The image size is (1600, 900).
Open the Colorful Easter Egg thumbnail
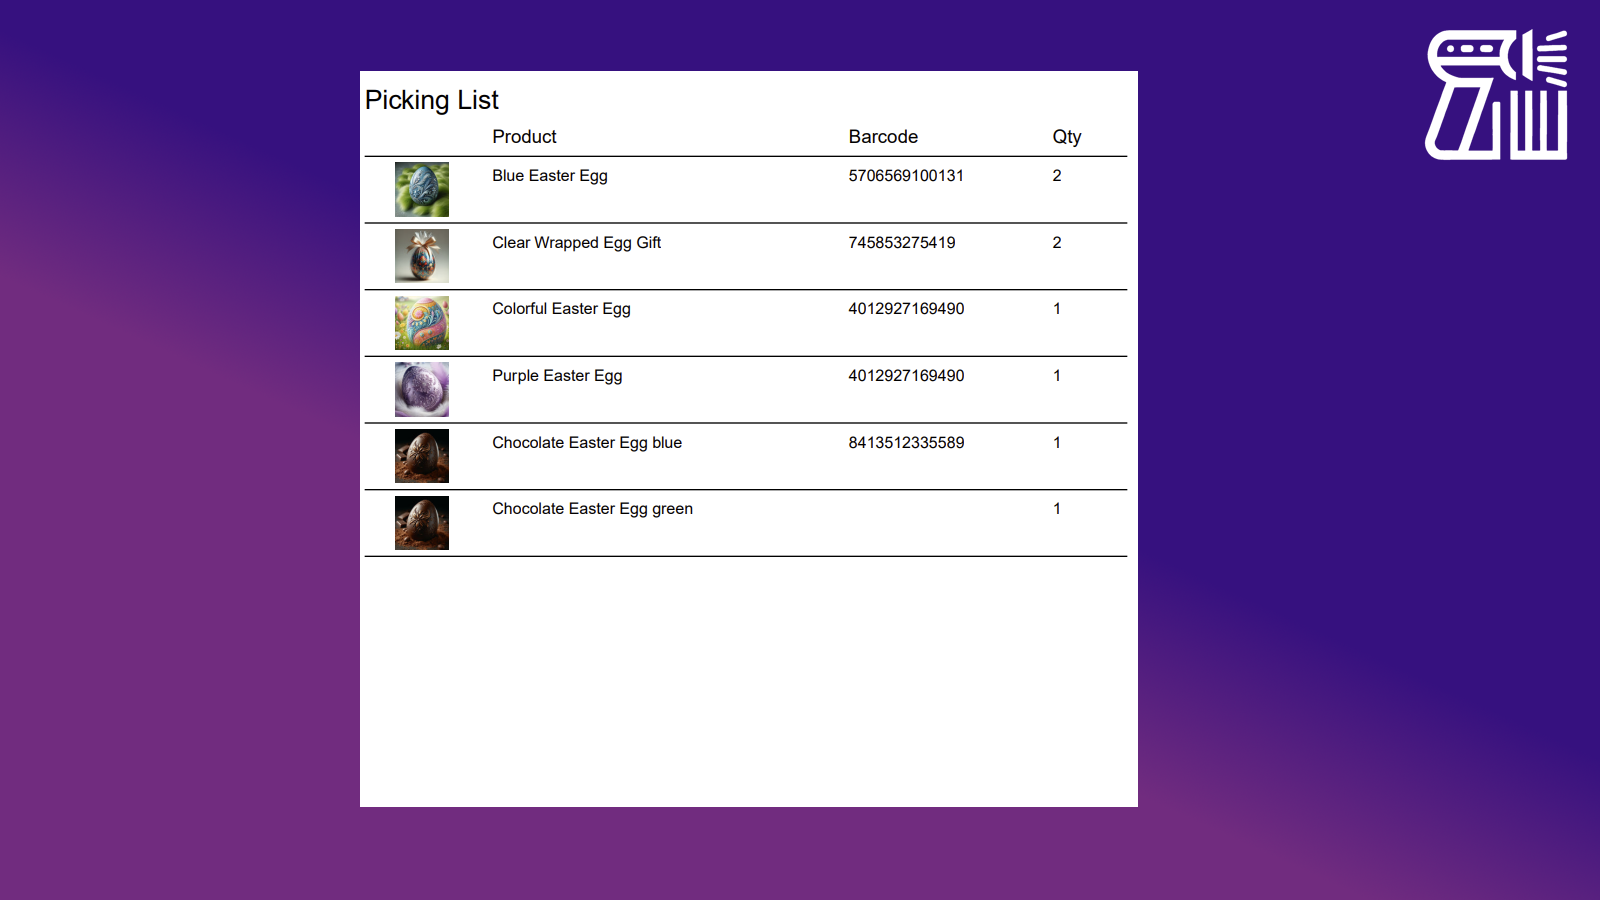pyautogui.click(x=422, y=323)
